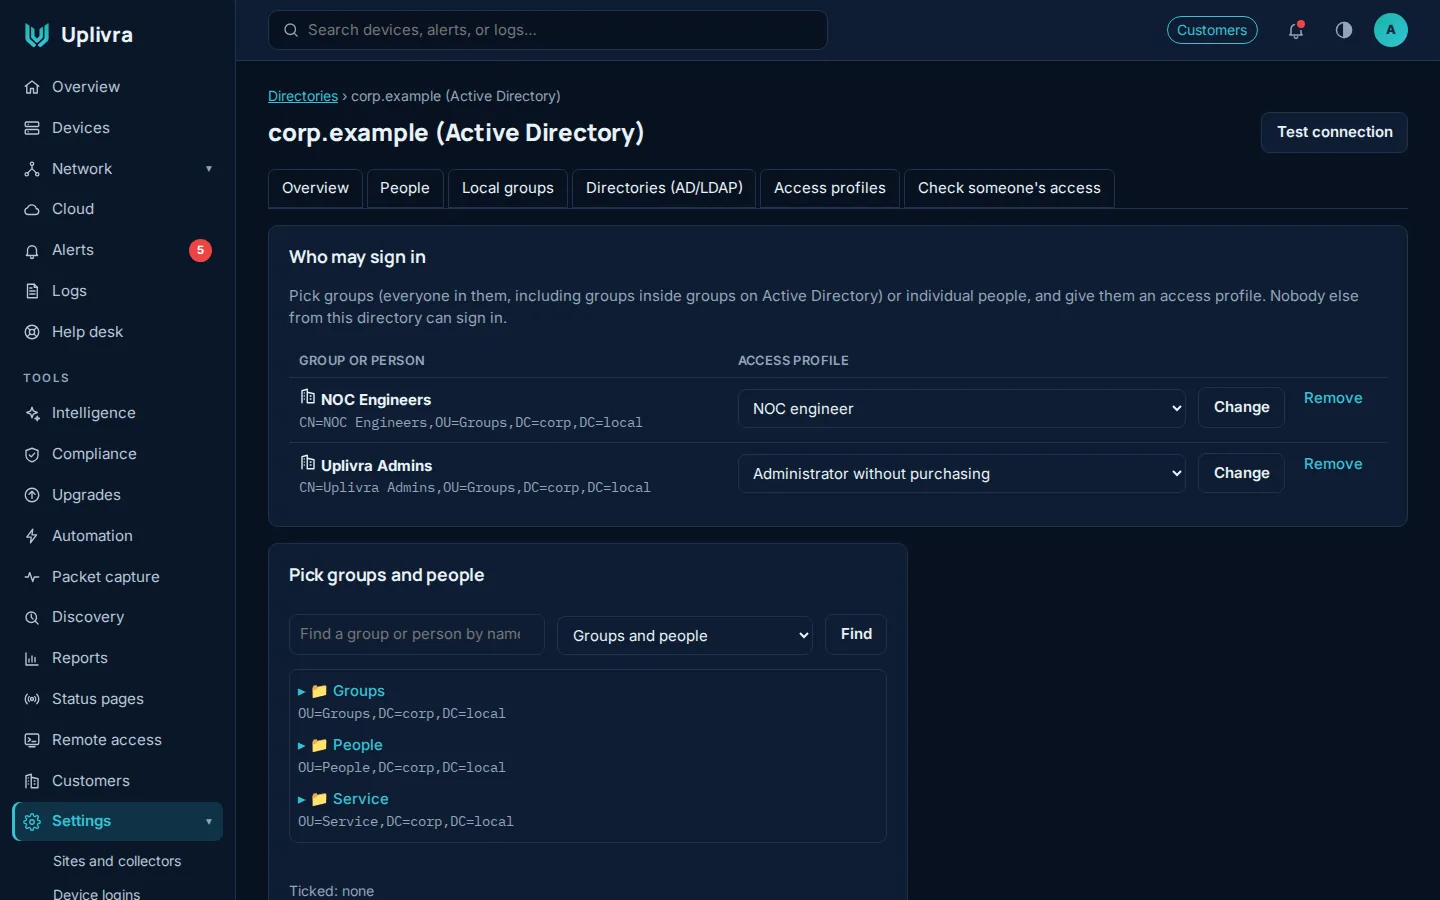Follow the Directories breadcrumb link
The height and width of the screenshot is (900, 1440).
(x=303, y=96)
